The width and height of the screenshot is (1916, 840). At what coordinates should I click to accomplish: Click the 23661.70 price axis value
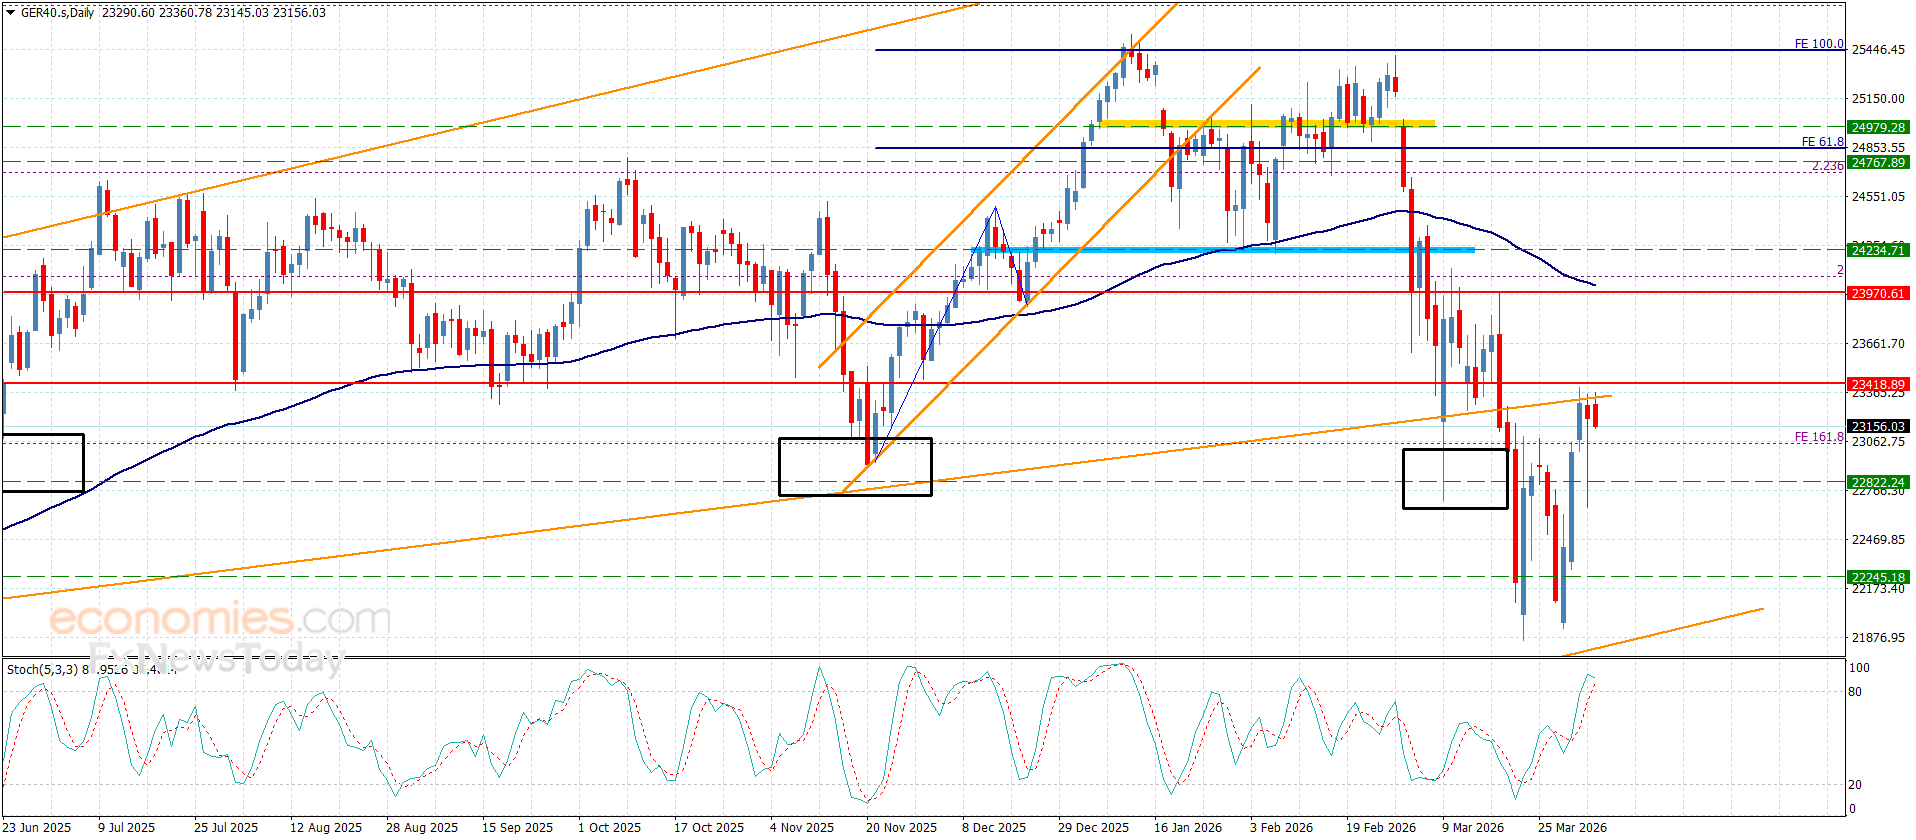pos(1878,344)
